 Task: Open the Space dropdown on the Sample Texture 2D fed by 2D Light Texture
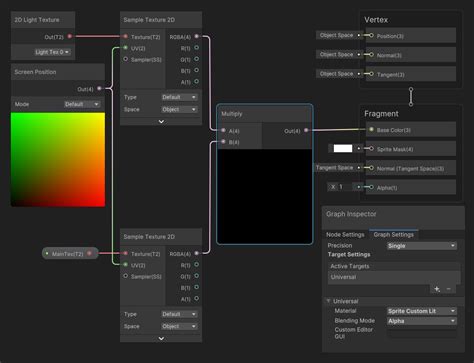click(179, 109)
